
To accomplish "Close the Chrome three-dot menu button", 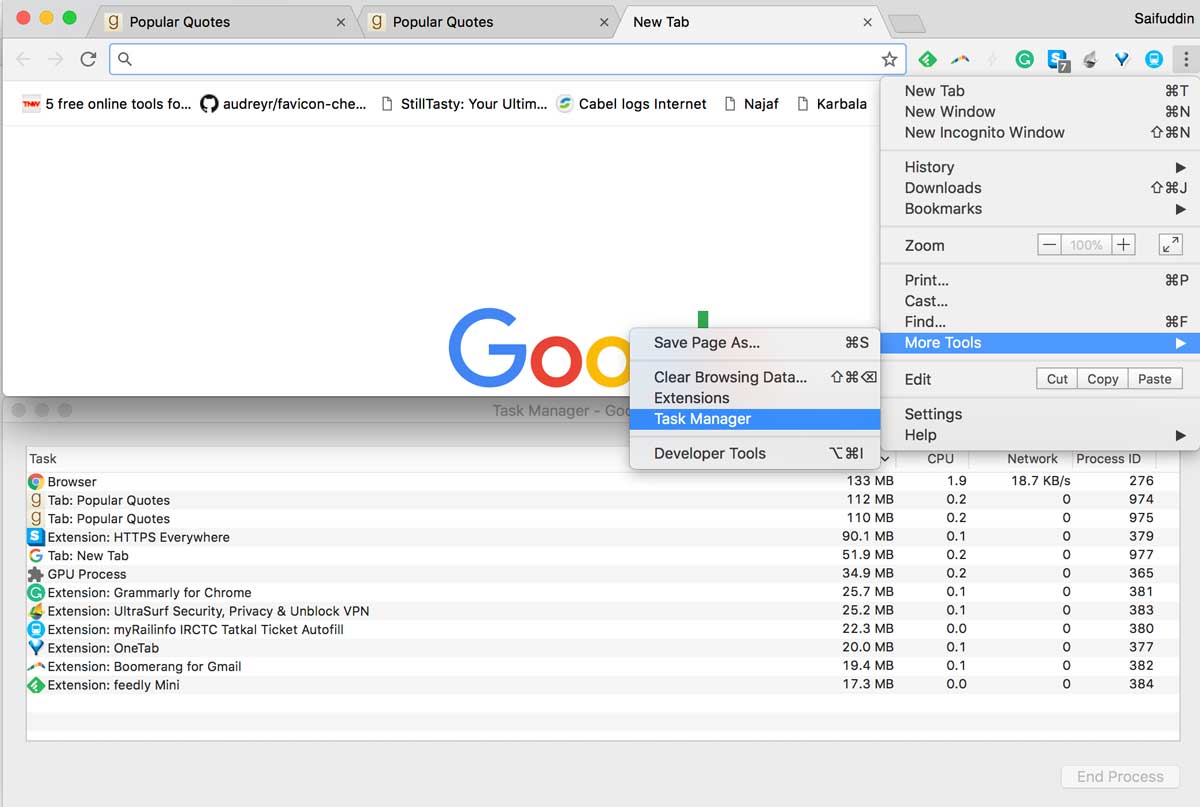I will [1185, 60].
